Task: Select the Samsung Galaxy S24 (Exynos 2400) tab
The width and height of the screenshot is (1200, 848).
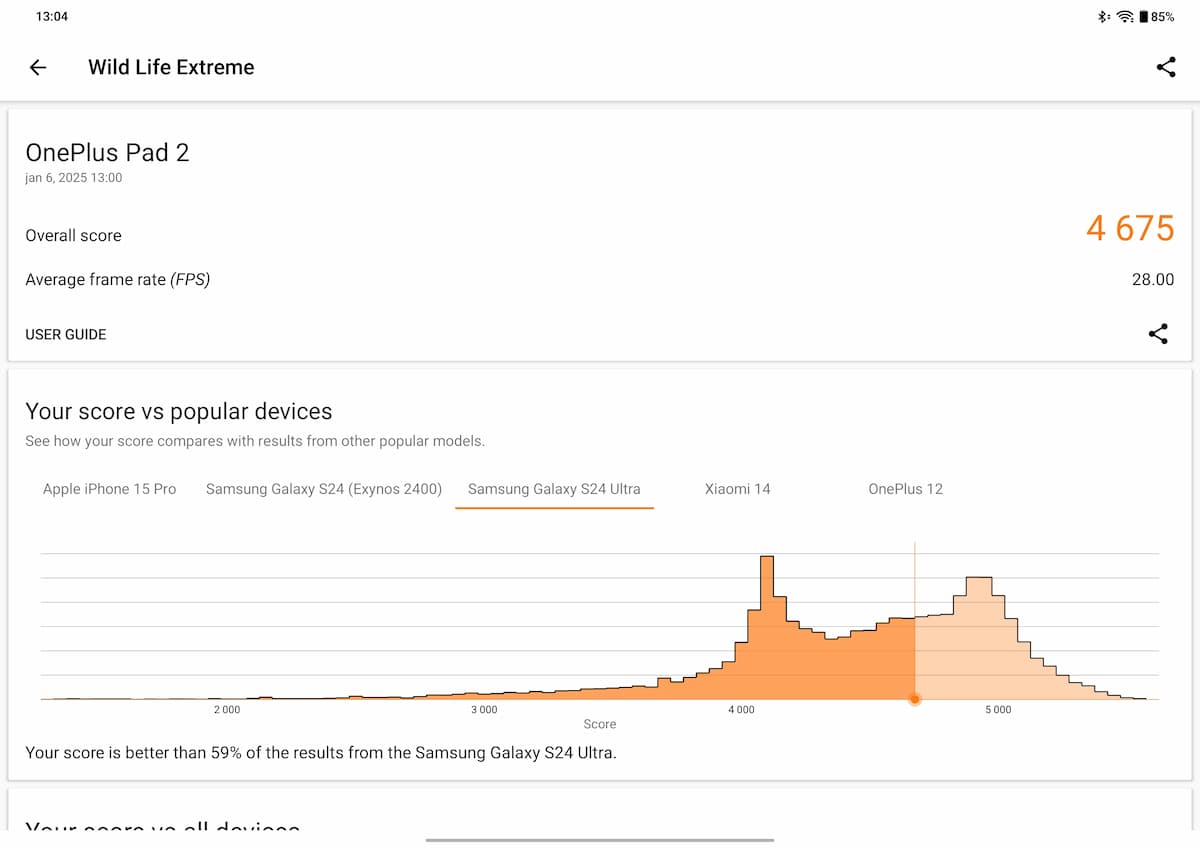Action: 323,489
